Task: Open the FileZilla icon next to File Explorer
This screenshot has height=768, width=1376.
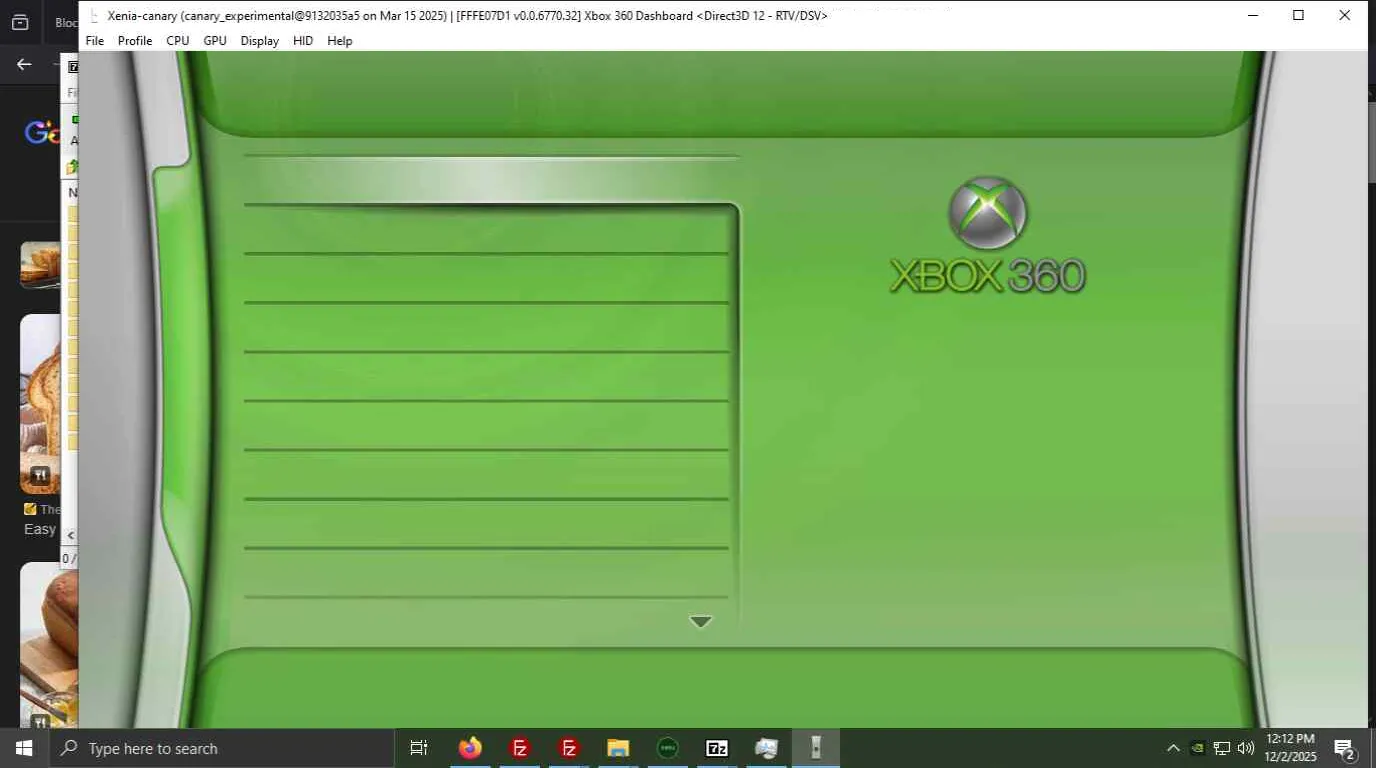Action: click(569, 748)
